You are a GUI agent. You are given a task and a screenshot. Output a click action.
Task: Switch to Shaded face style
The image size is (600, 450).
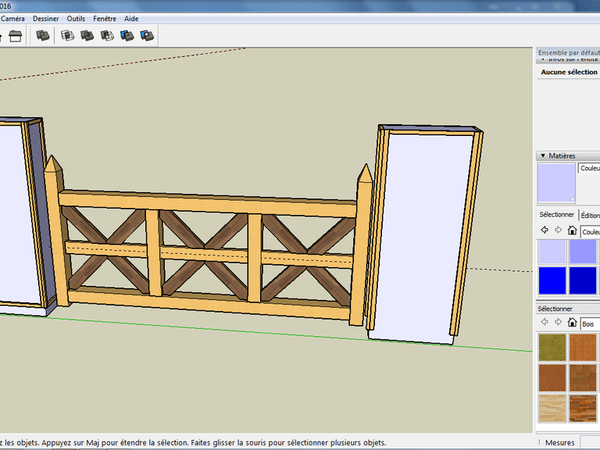tap(107, 36)
